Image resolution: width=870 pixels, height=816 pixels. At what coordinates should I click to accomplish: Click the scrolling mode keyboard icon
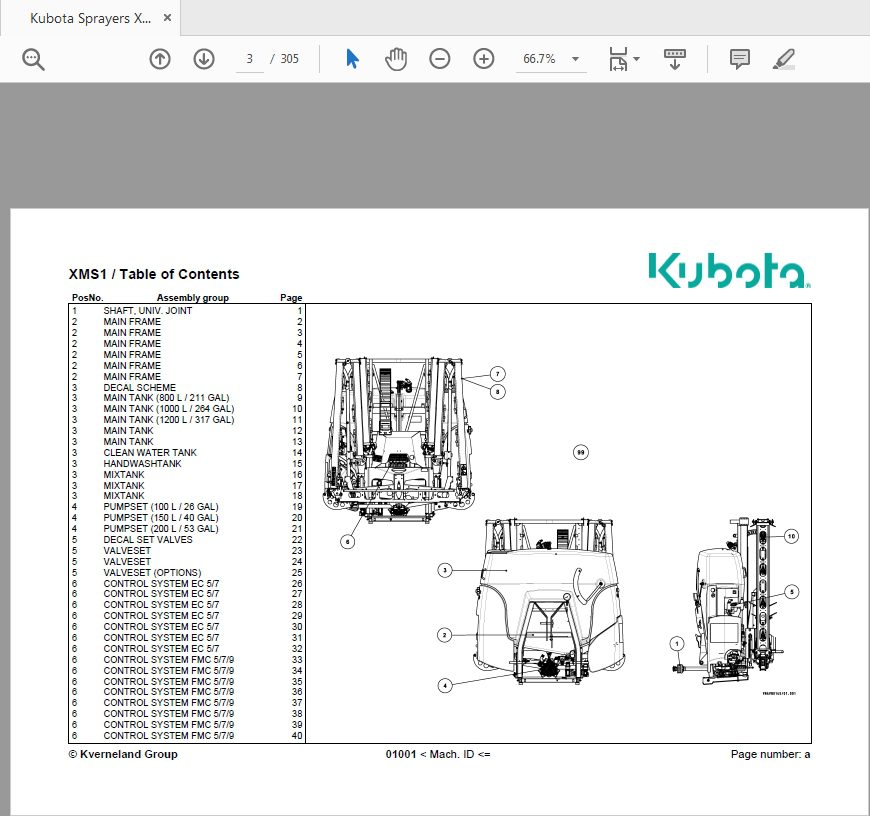pos(674,59)
